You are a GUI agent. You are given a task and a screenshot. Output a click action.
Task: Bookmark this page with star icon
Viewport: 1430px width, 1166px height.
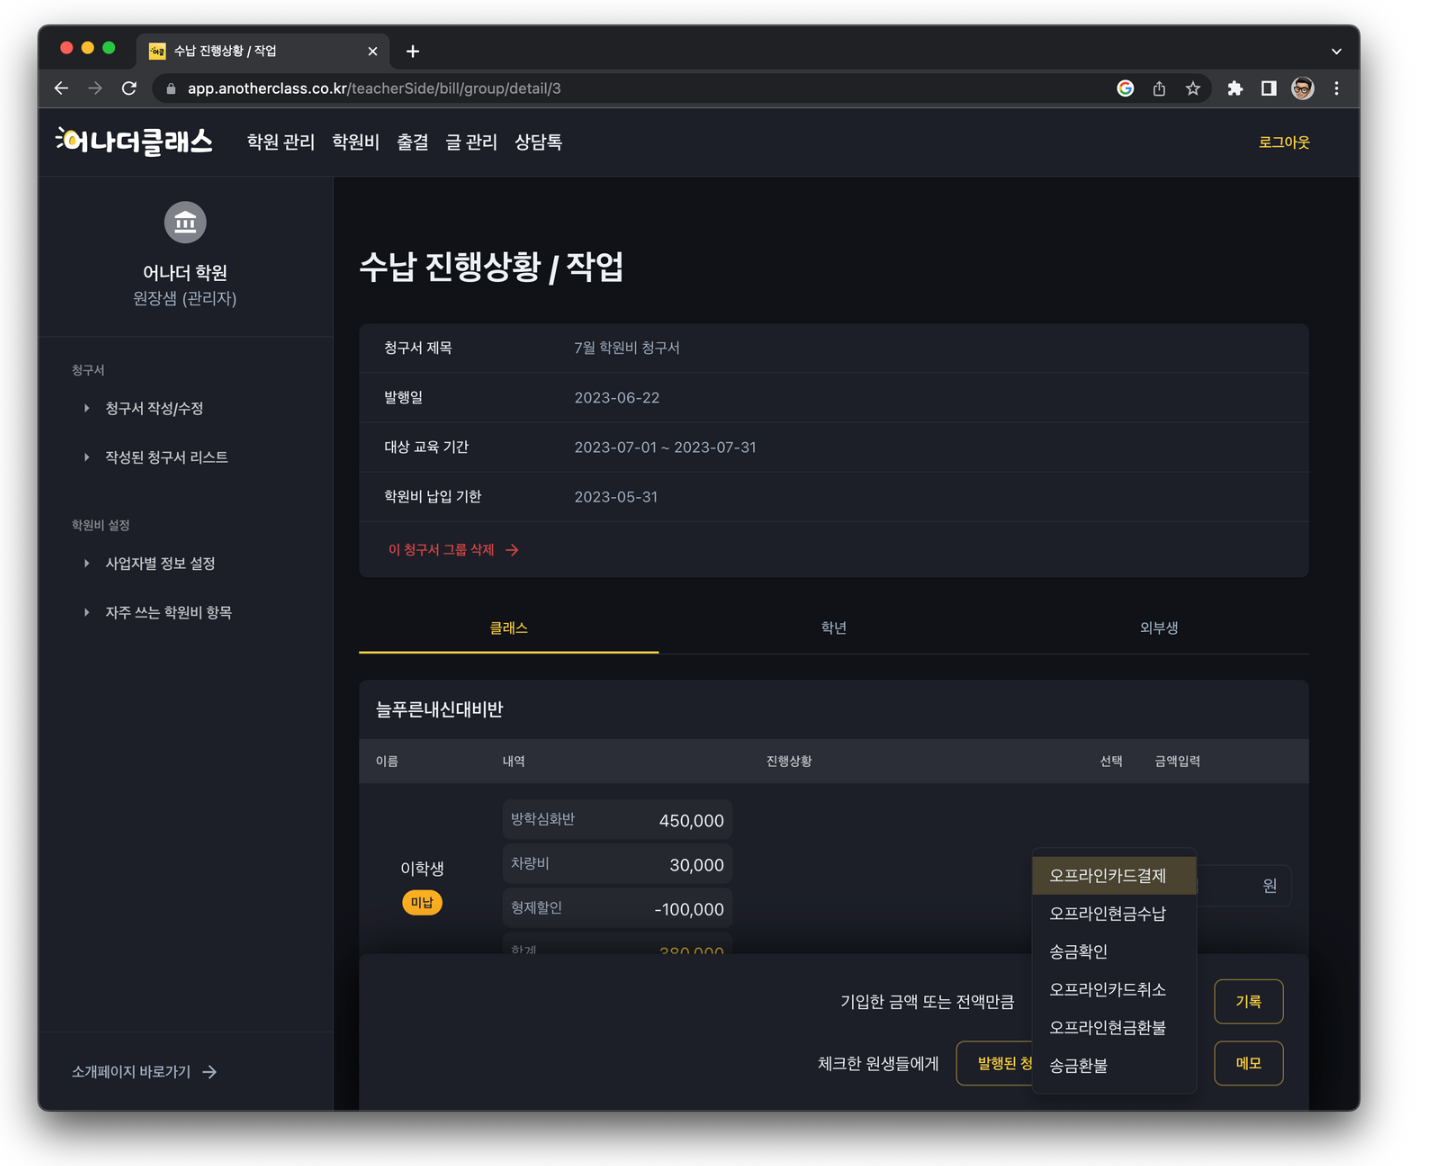pyautogui.click(x=1193, y=88)
